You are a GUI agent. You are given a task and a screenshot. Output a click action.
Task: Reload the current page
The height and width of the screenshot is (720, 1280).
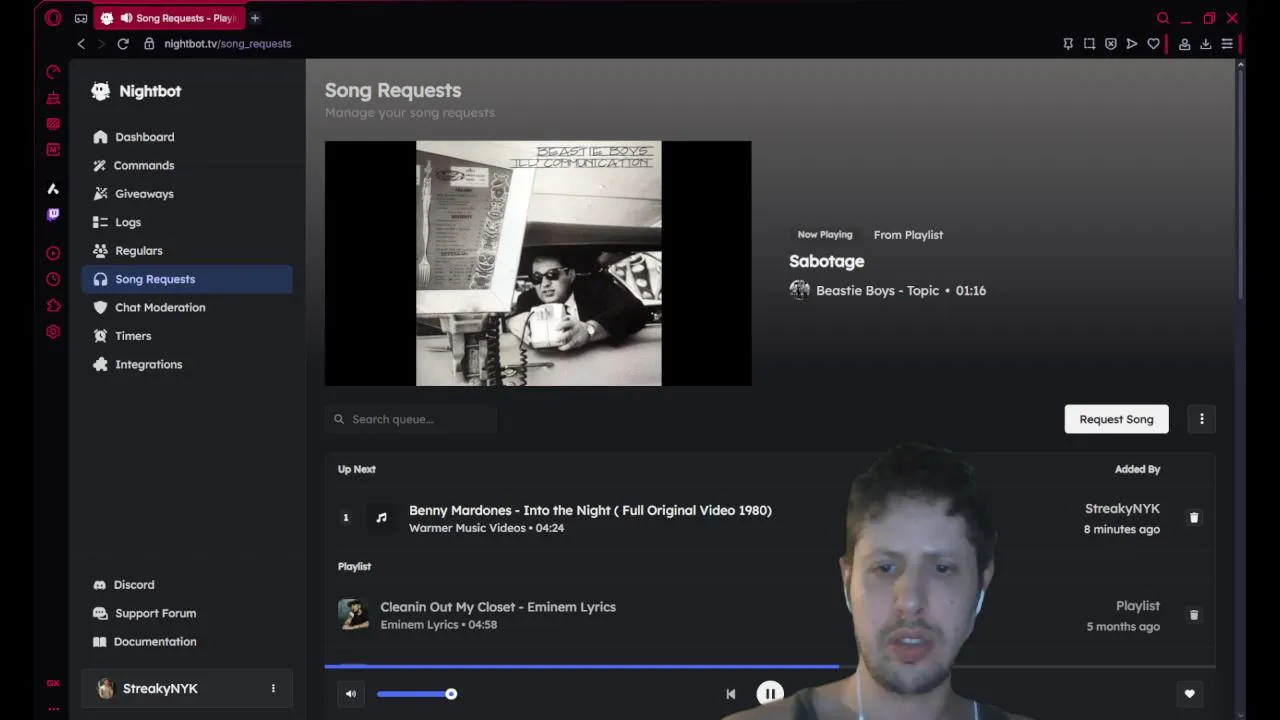(x=123, y=44)
